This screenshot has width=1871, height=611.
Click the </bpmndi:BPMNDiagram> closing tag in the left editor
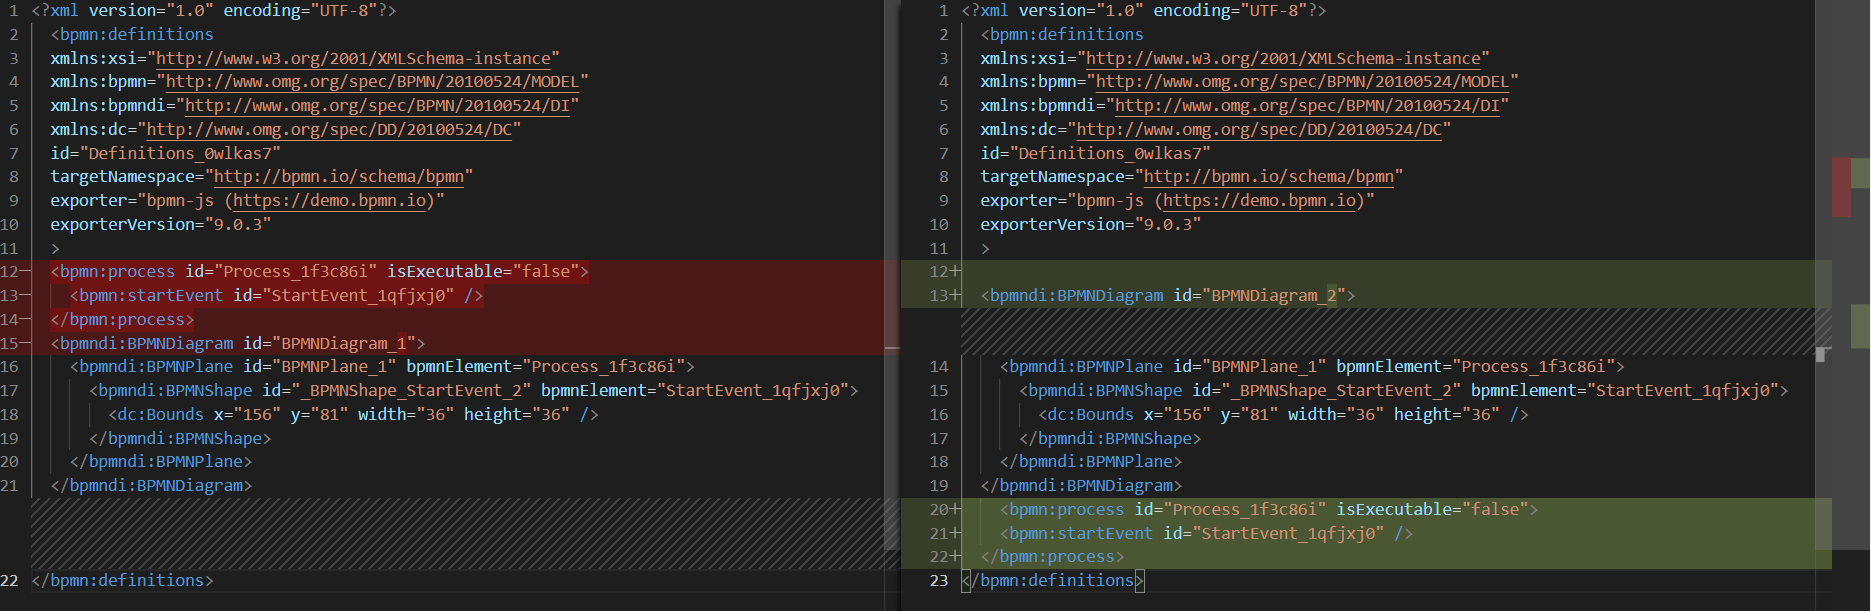(151, 485)
